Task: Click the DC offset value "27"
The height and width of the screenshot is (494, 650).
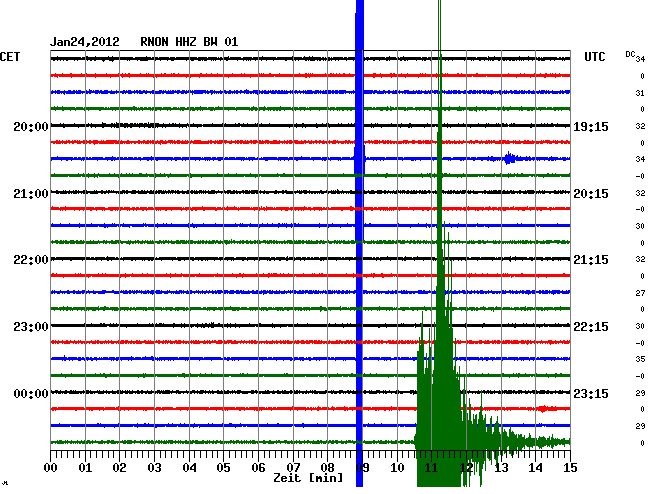Action: click(640, 293)
